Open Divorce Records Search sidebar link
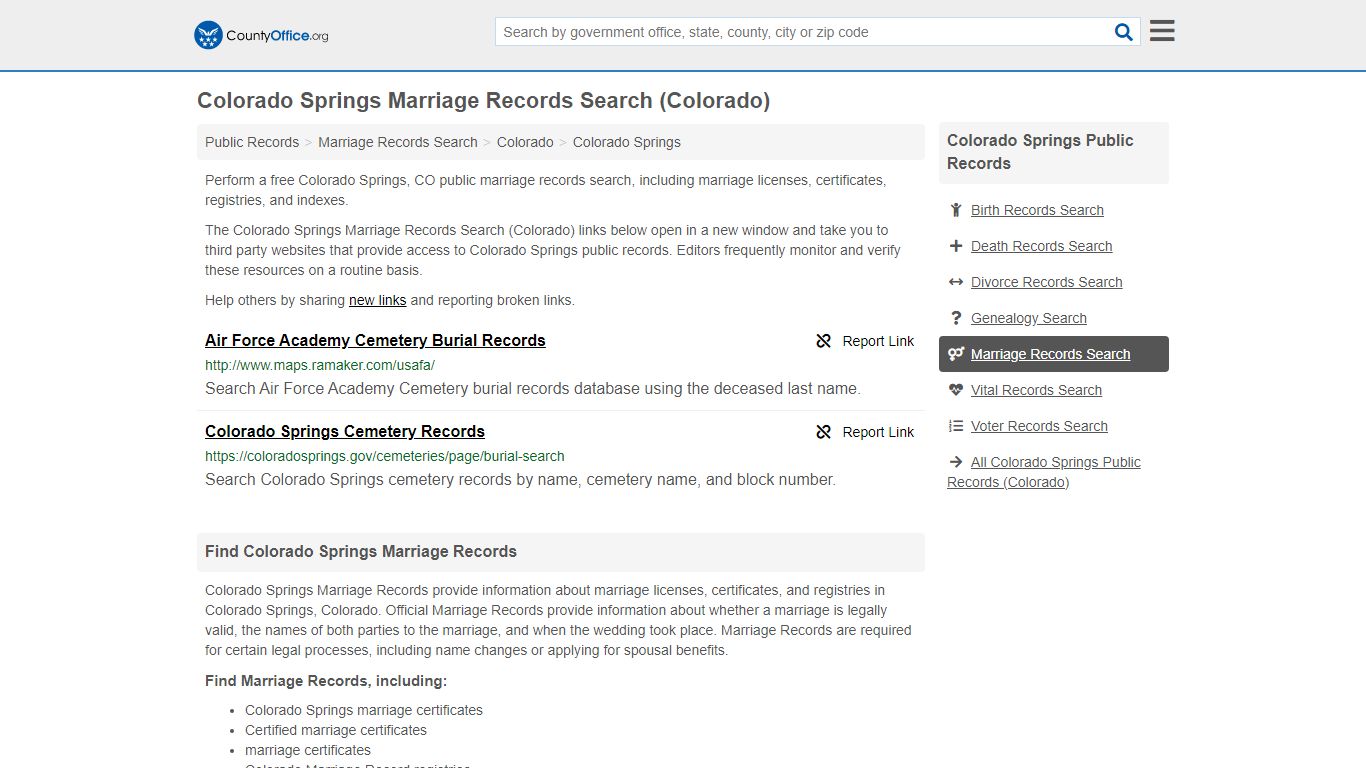 point(1046,282)
